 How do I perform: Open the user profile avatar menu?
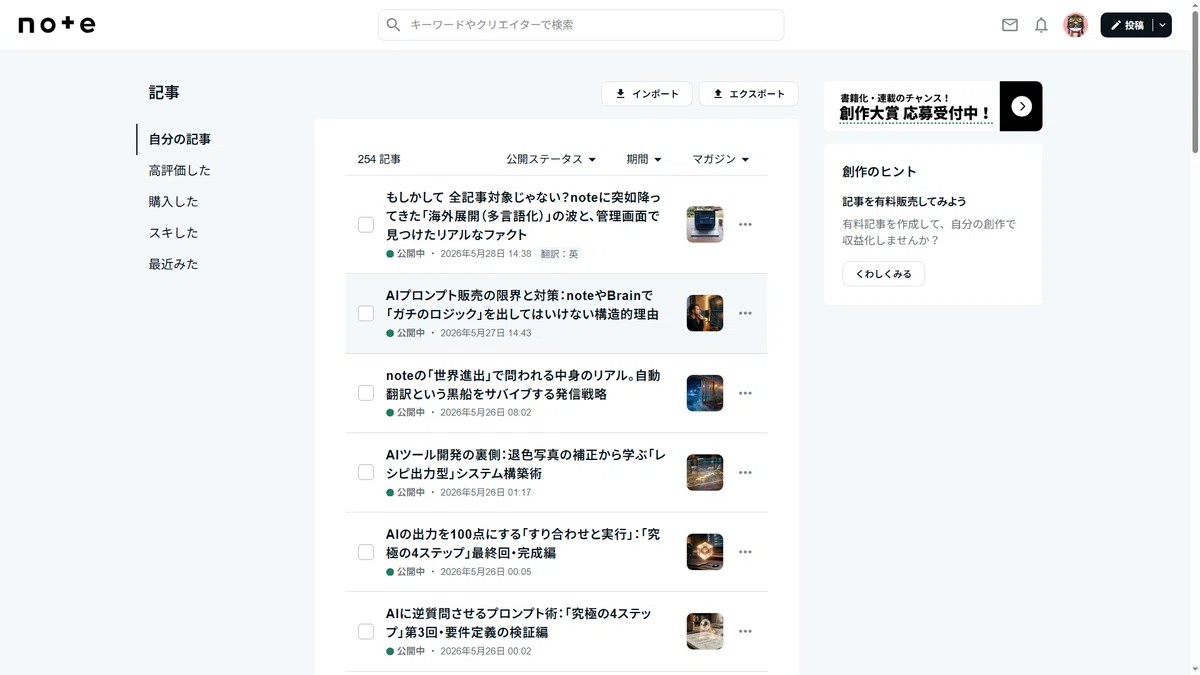(1075, 25)
